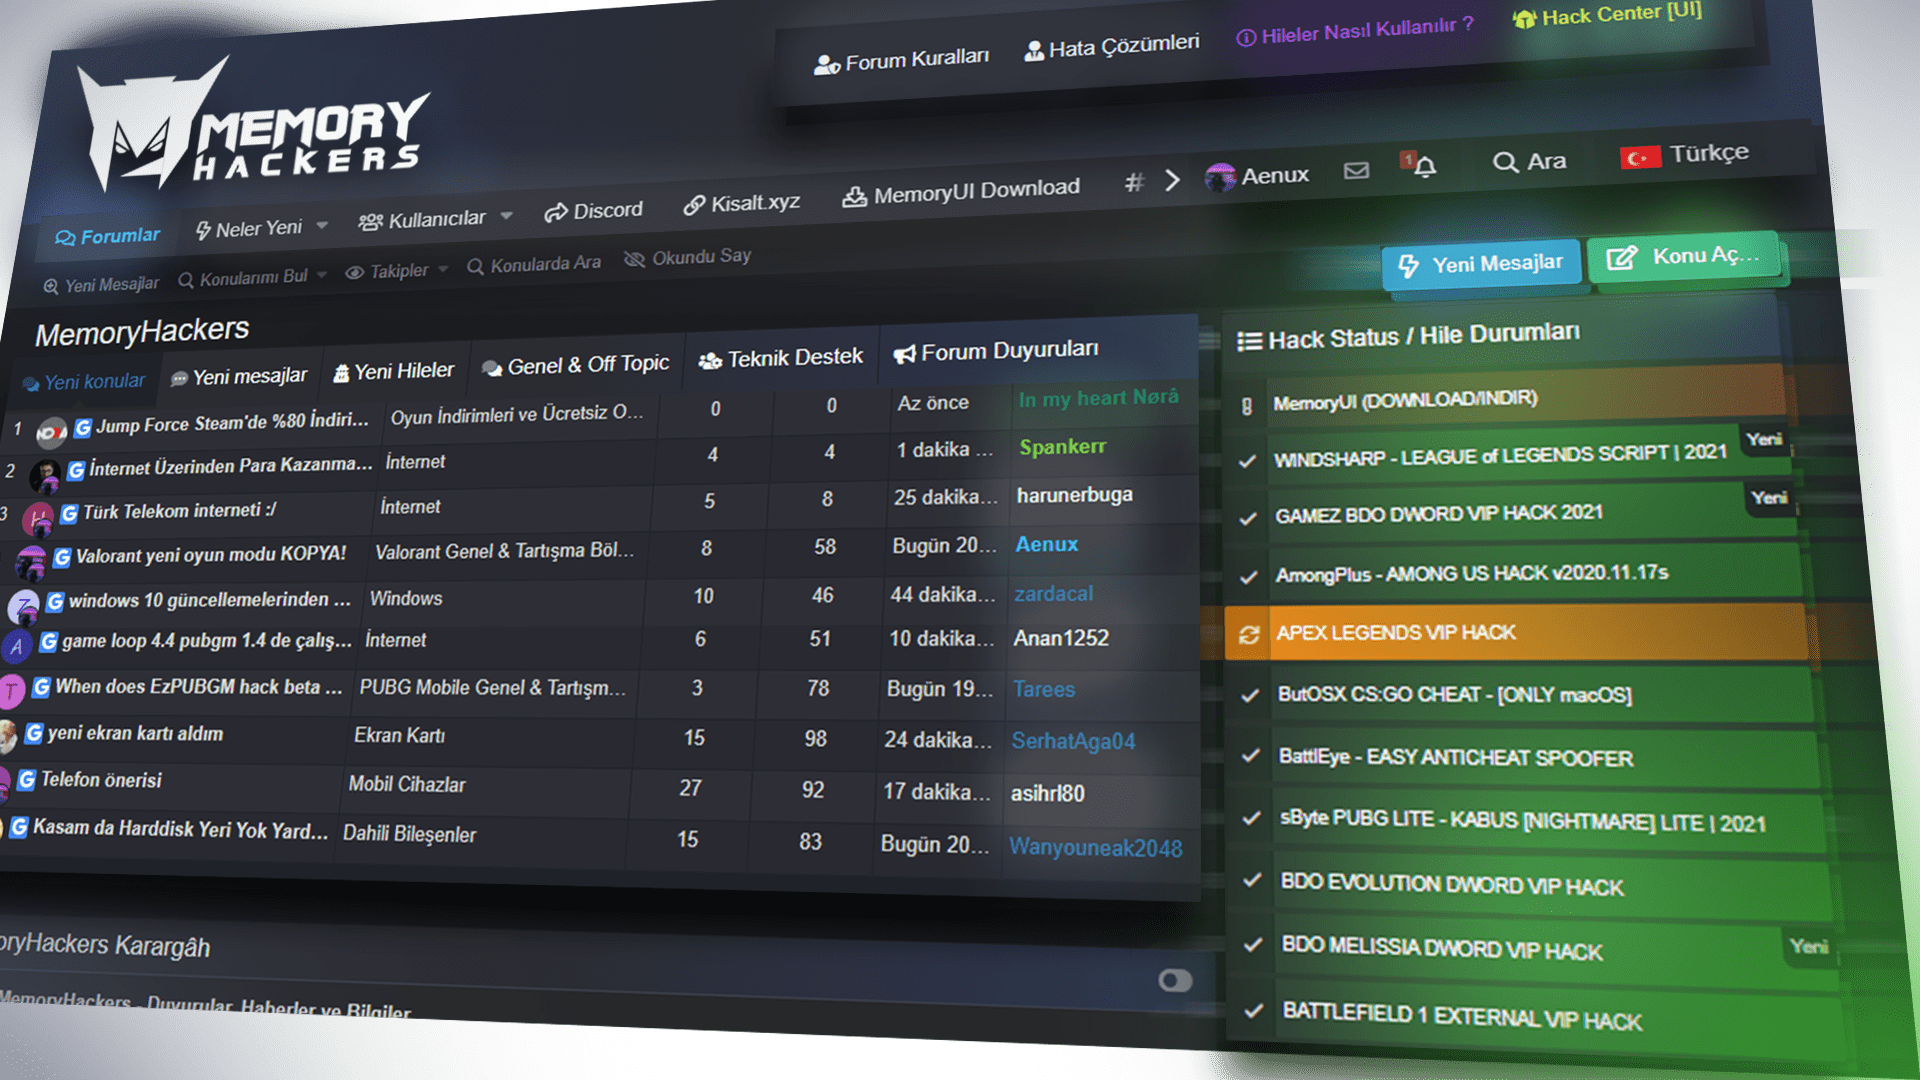1920x1080 pixels.
Task: Click checkmark beside sByte PUBG LITE
Action: pos(1251,818)
